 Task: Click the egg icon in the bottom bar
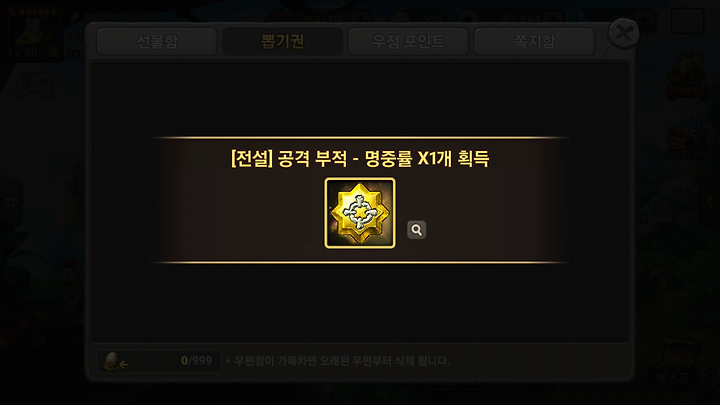point(113,361)
